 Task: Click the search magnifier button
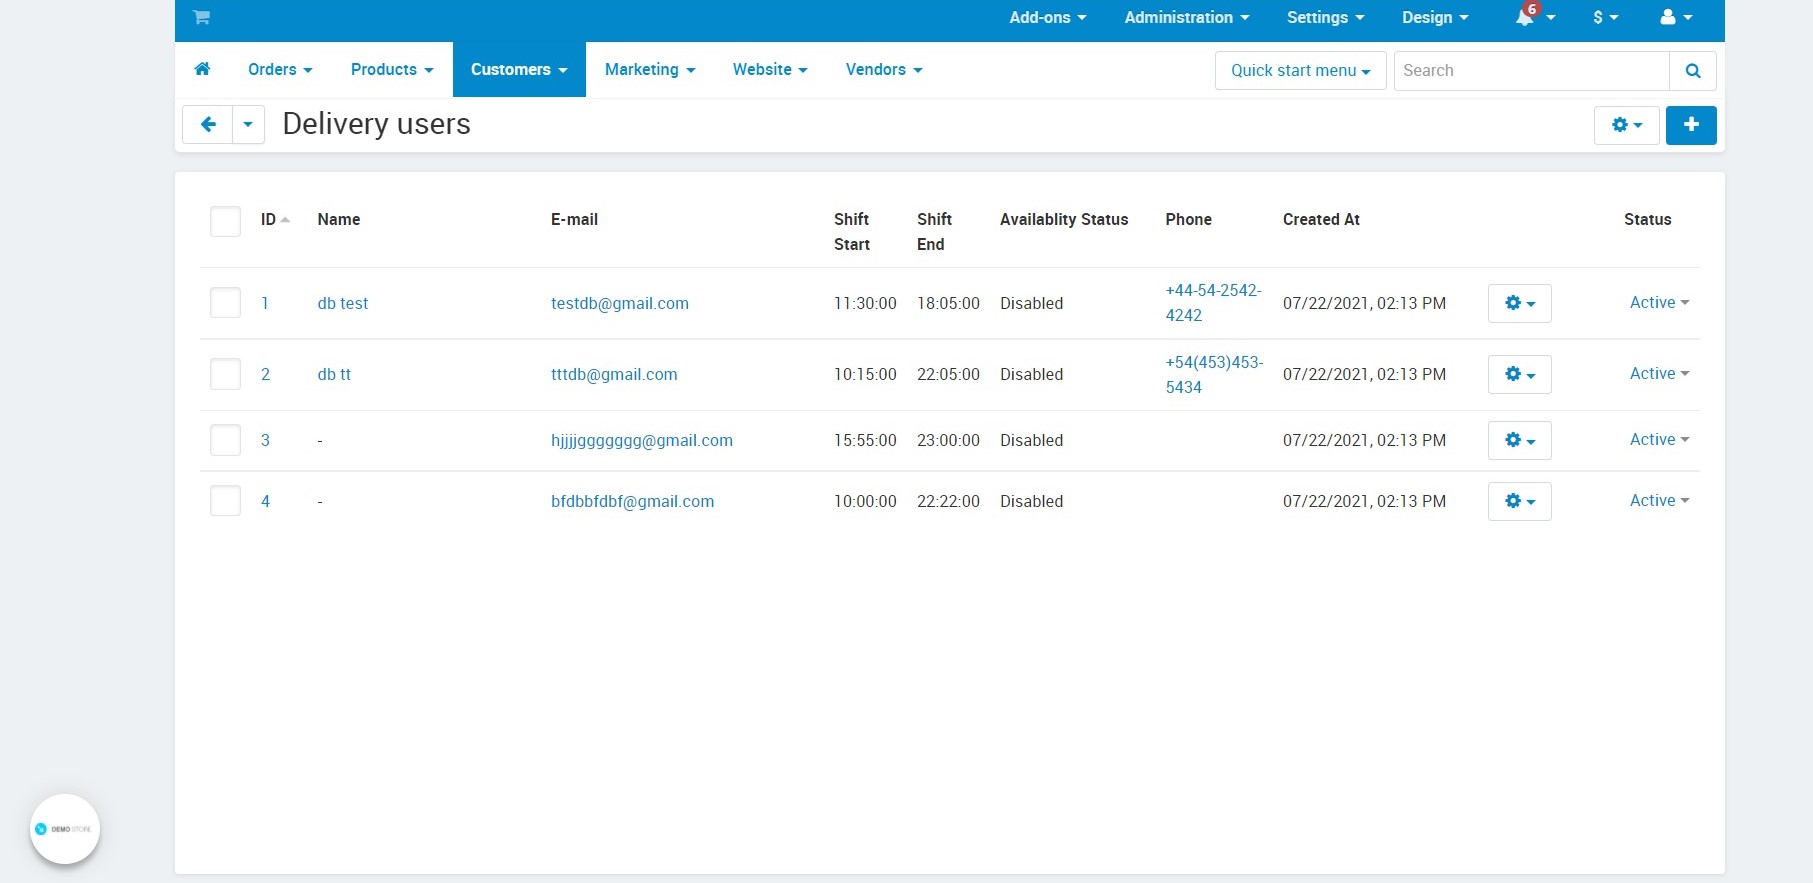pyautogui.click(x=1693, y=71)
